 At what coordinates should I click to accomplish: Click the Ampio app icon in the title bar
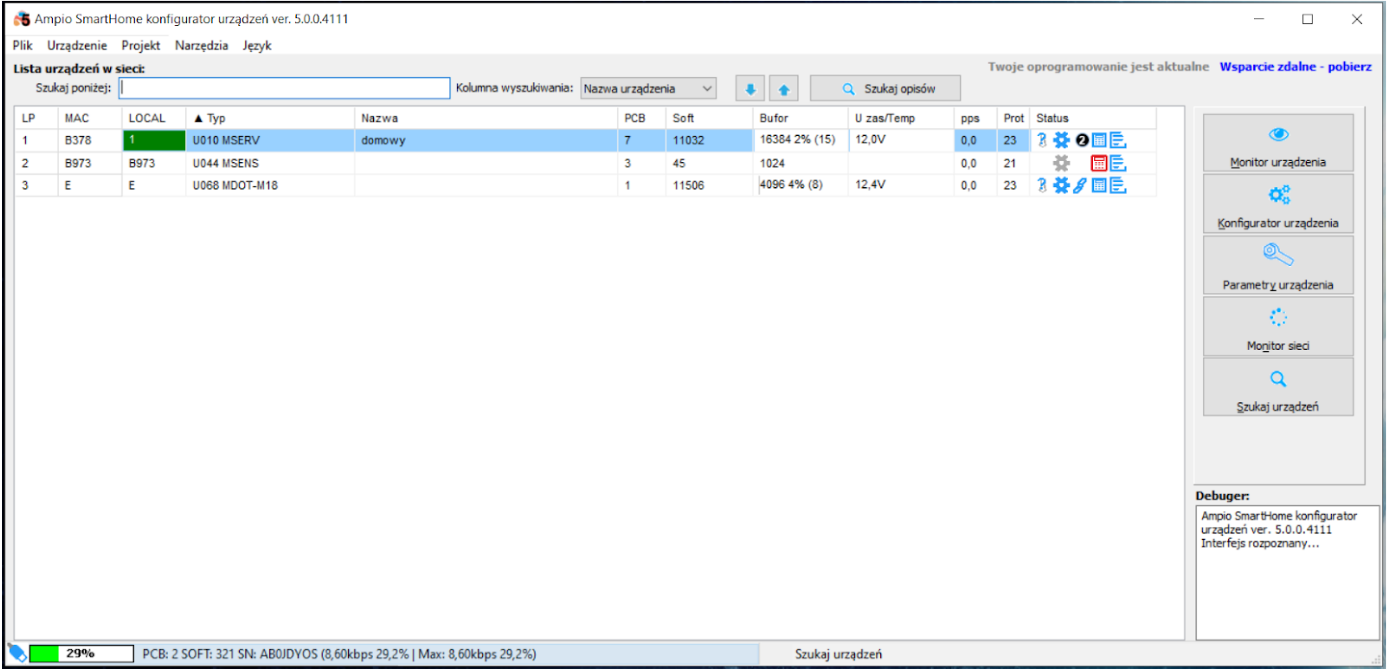pyautogui.click(x=21, y=19)
